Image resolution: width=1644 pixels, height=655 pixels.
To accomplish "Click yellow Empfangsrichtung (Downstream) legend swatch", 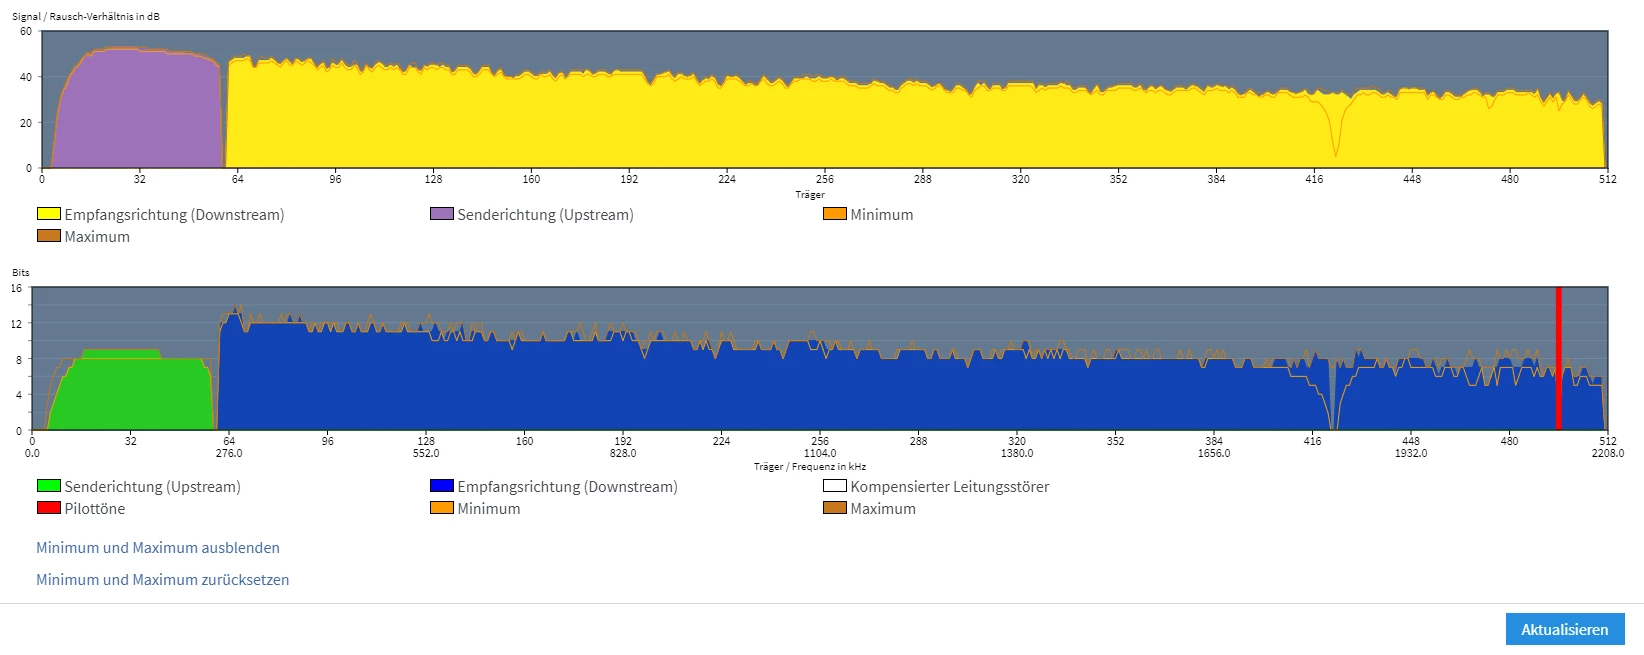I will pos(49,214).
